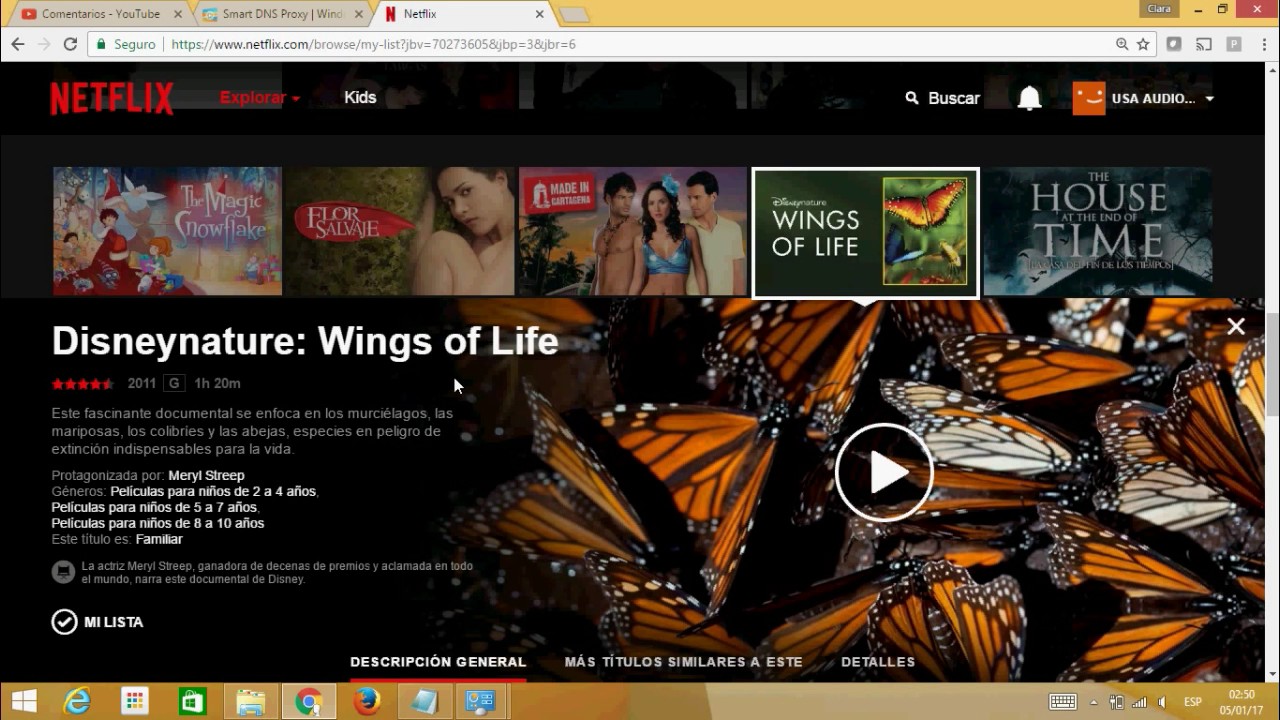Viewport: 1280px width, 720px height.
Task: Launch Internet Explorer from taskbar
Action: click(x=77, y=702)
